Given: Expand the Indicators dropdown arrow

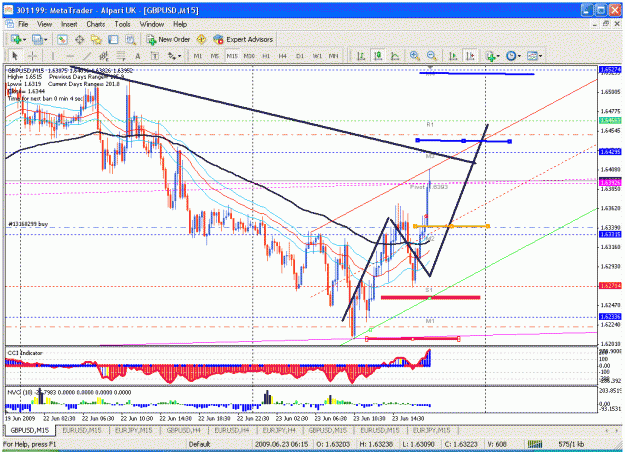Looking at the screenshot, I should tap(498, 56).
